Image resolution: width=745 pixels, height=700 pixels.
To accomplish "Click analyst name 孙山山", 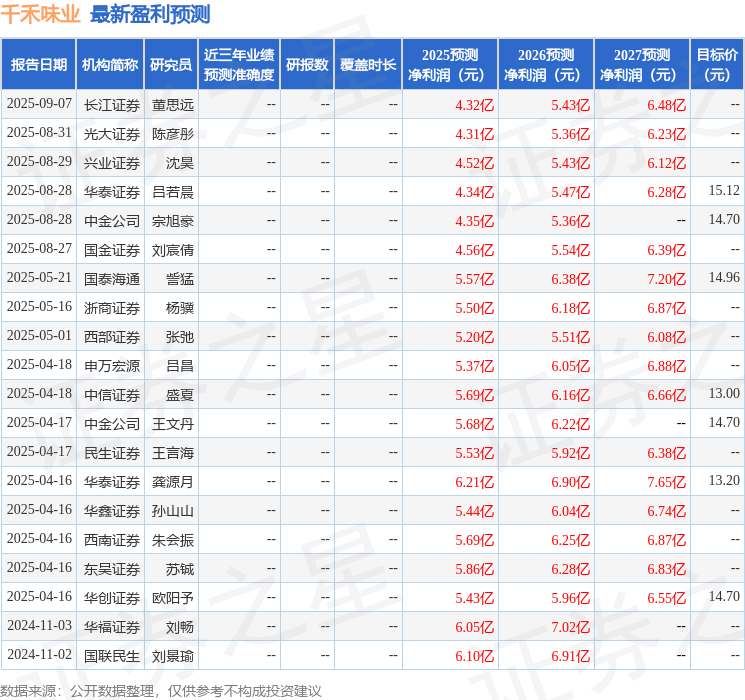I will 173,510.
